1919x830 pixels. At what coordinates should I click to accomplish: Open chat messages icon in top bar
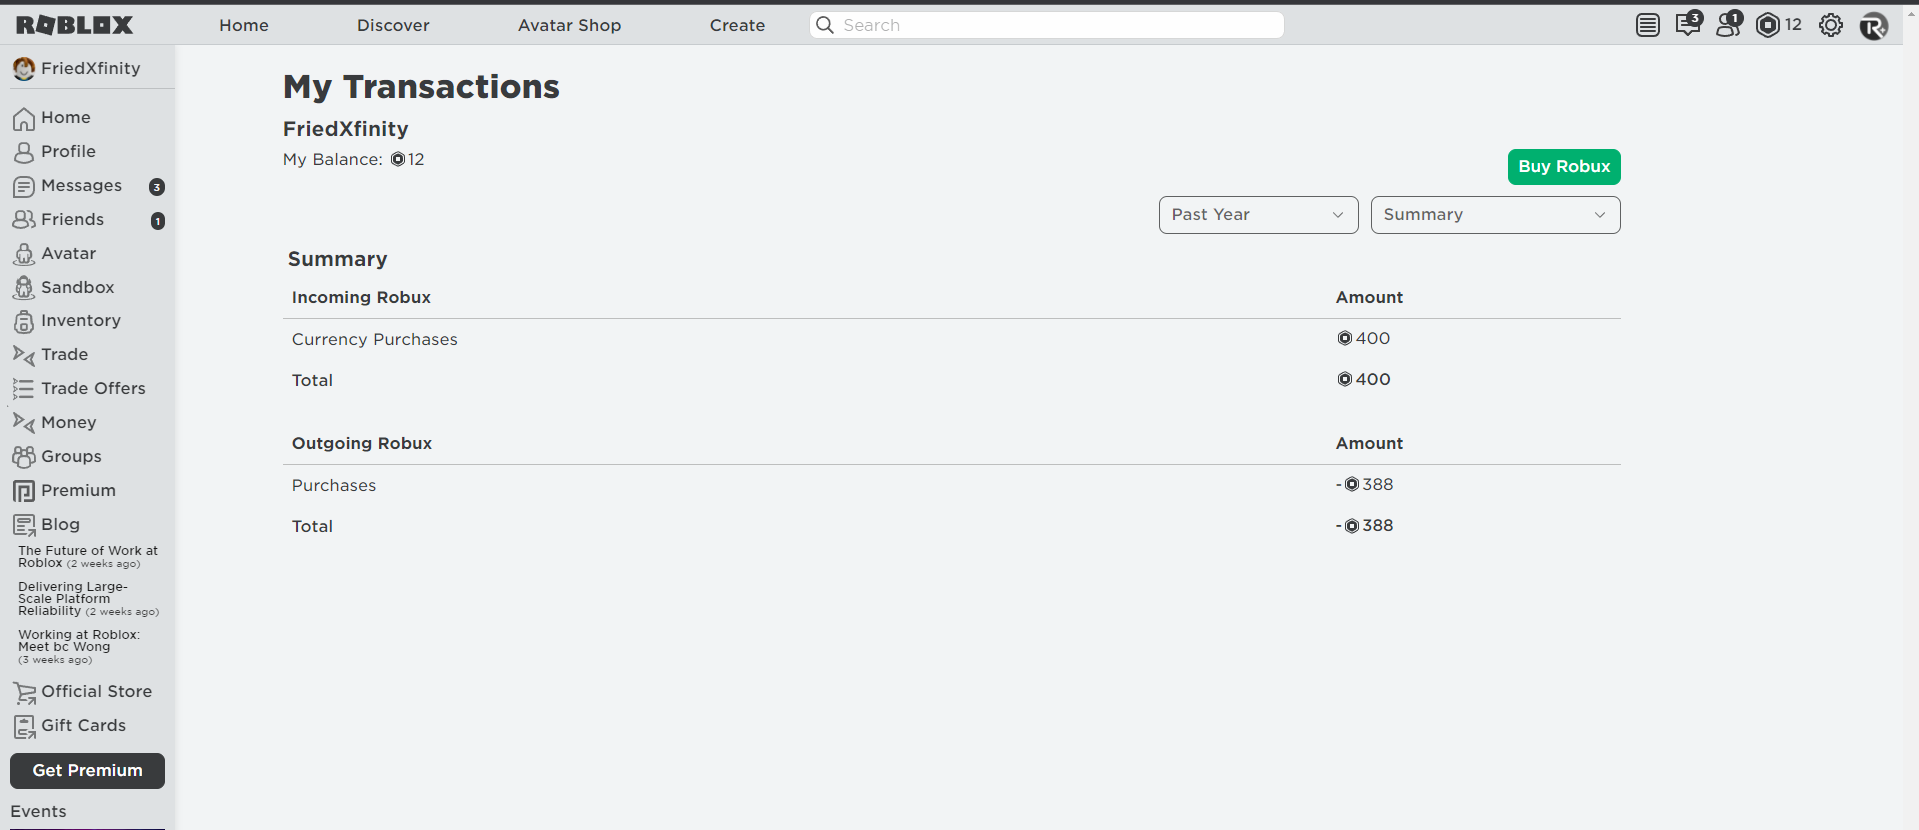tap(1689, 24)
